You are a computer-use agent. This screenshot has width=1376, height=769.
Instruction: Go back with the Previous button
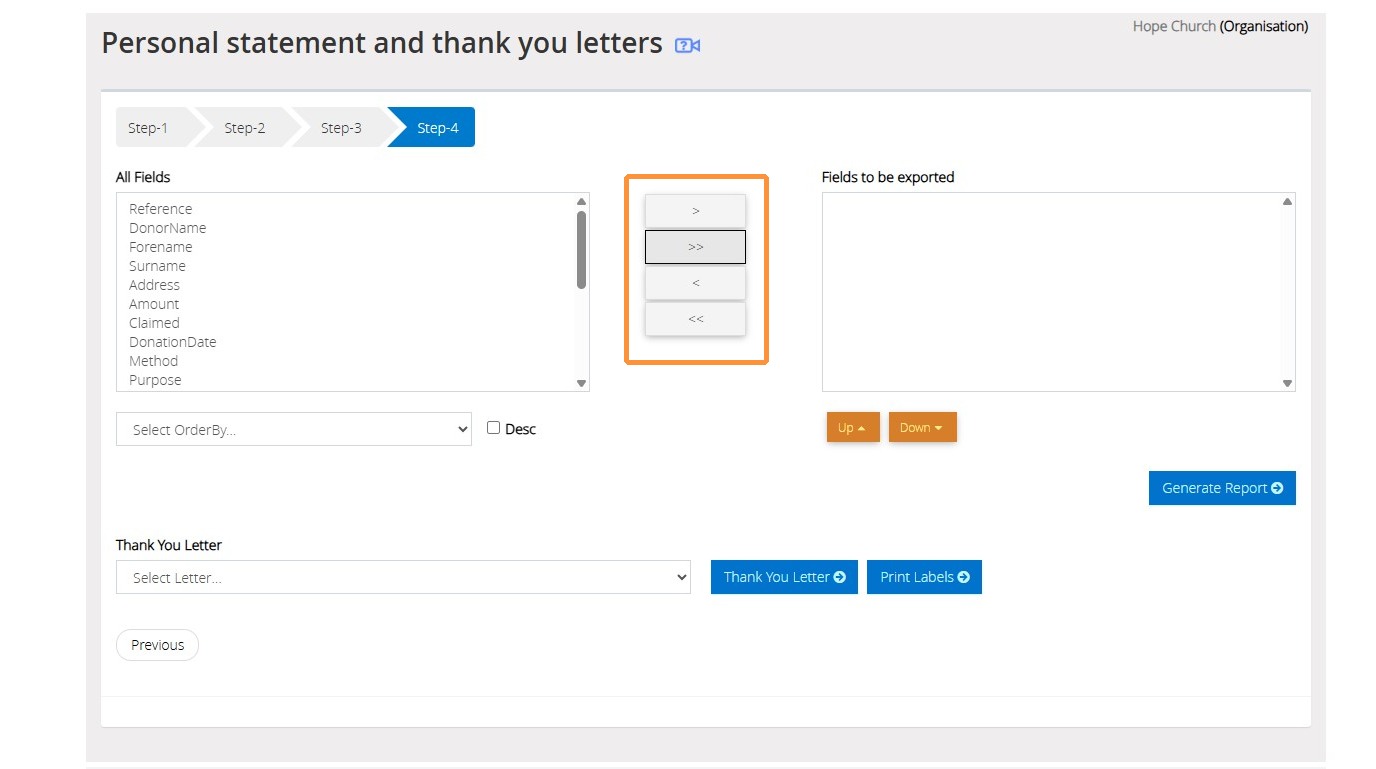pos(157,645)
